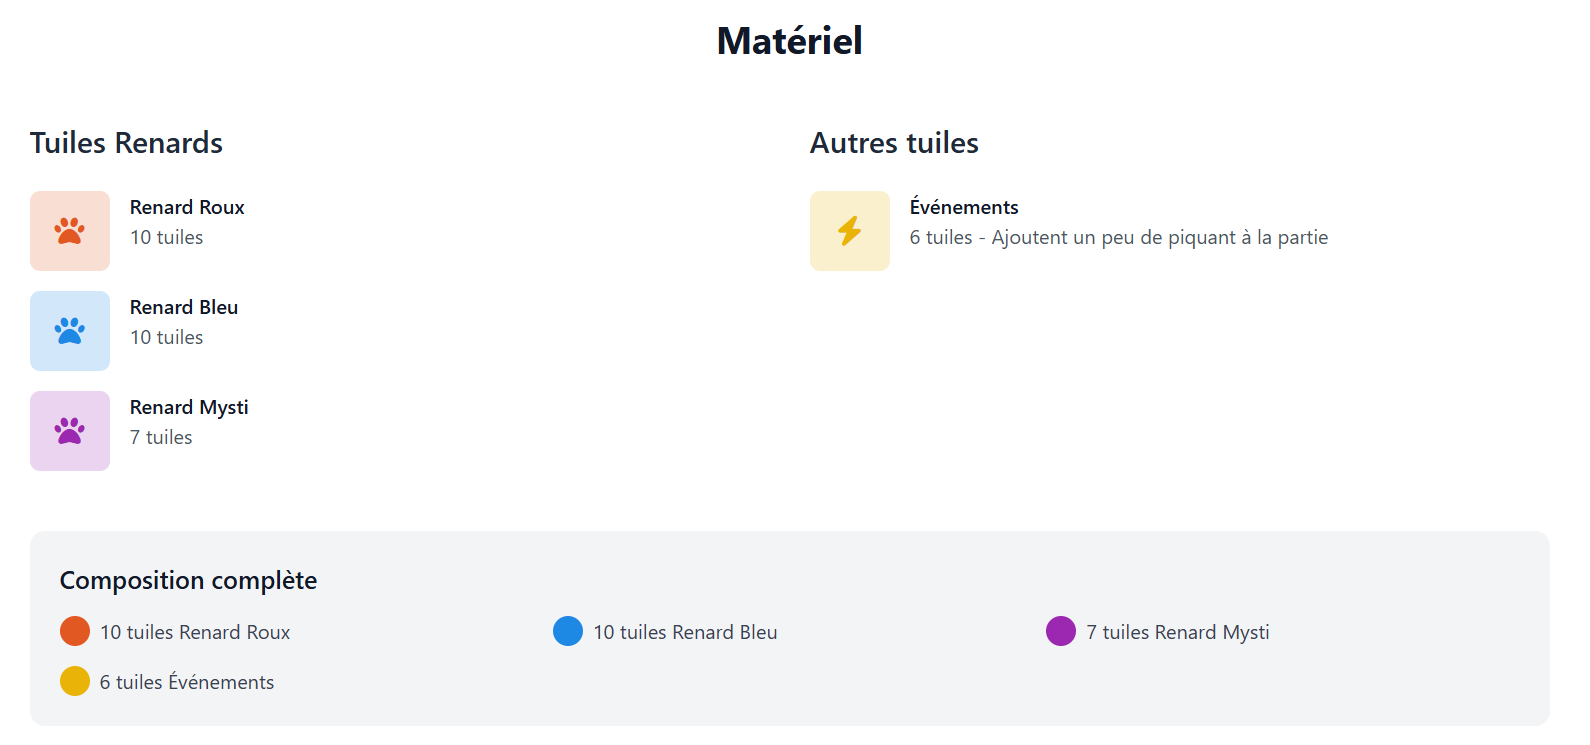Click the orange Renard Roux paw icon

point(70,231)
